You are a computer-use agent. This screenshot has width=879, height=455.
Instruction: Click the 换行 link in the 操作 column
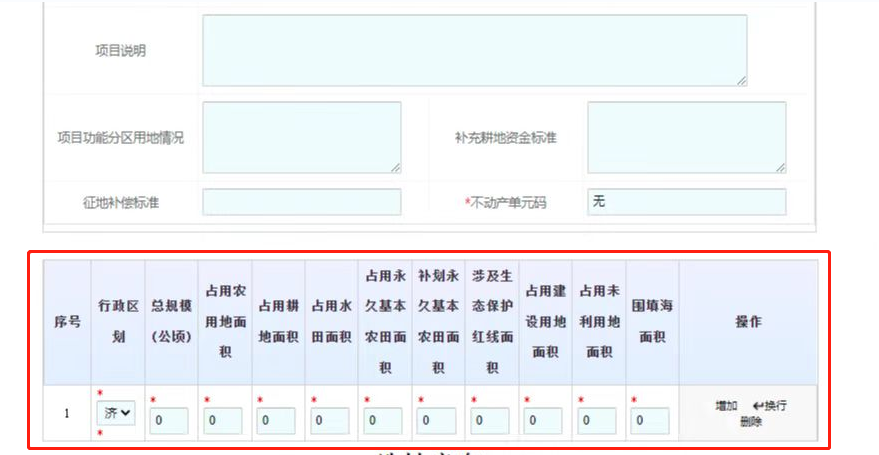pos(776,406)
